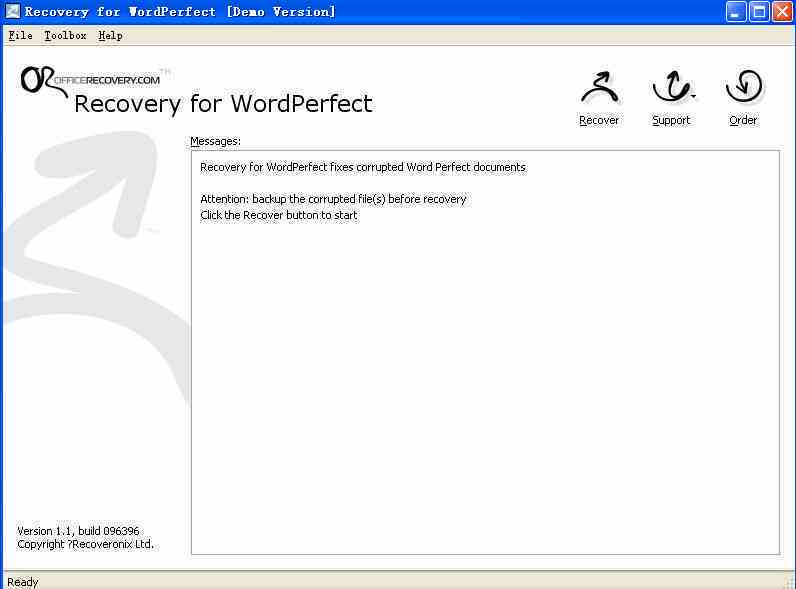Open the Help menu
Image resolution: width=796 pixels, height=589 pixels.
[110, 36]
